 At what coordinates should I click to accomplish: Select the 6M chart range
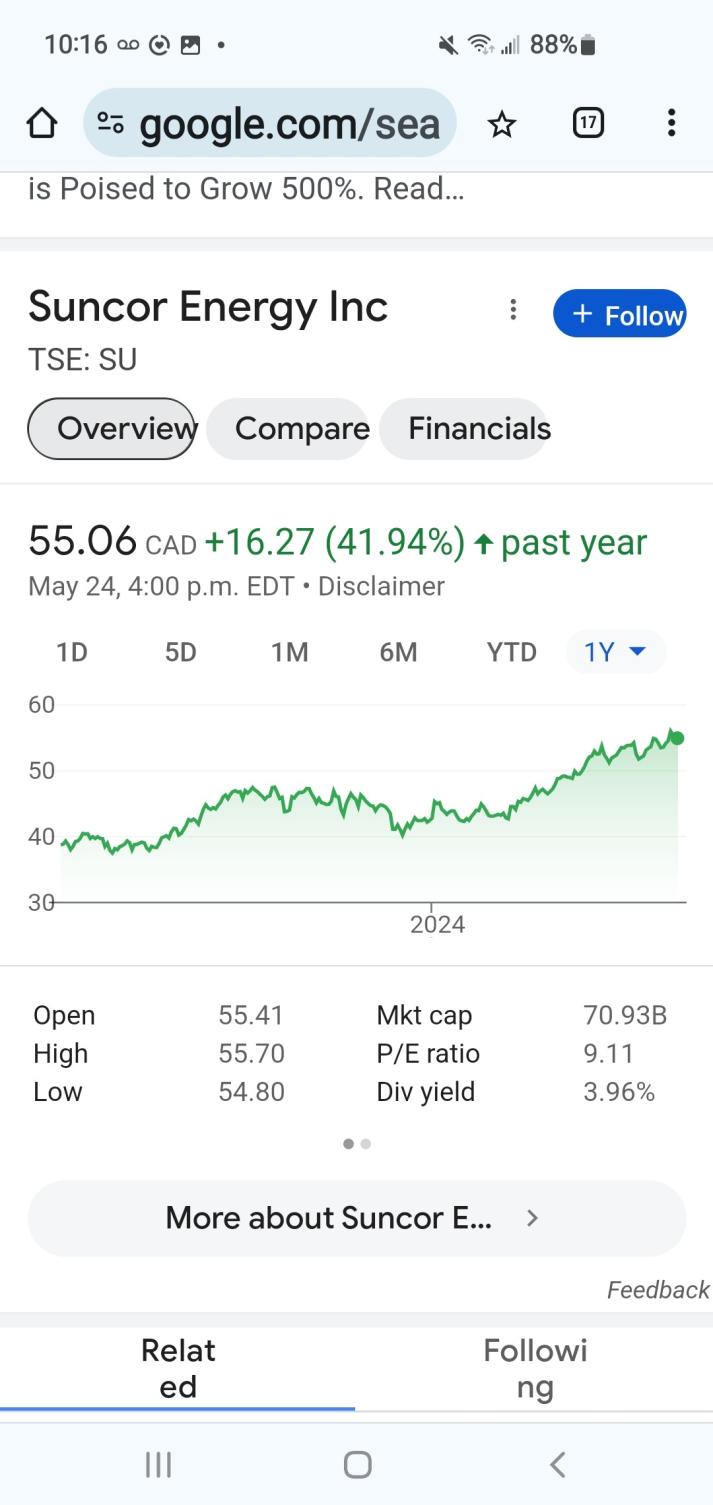pyautogui.click(x=398, y=652)
